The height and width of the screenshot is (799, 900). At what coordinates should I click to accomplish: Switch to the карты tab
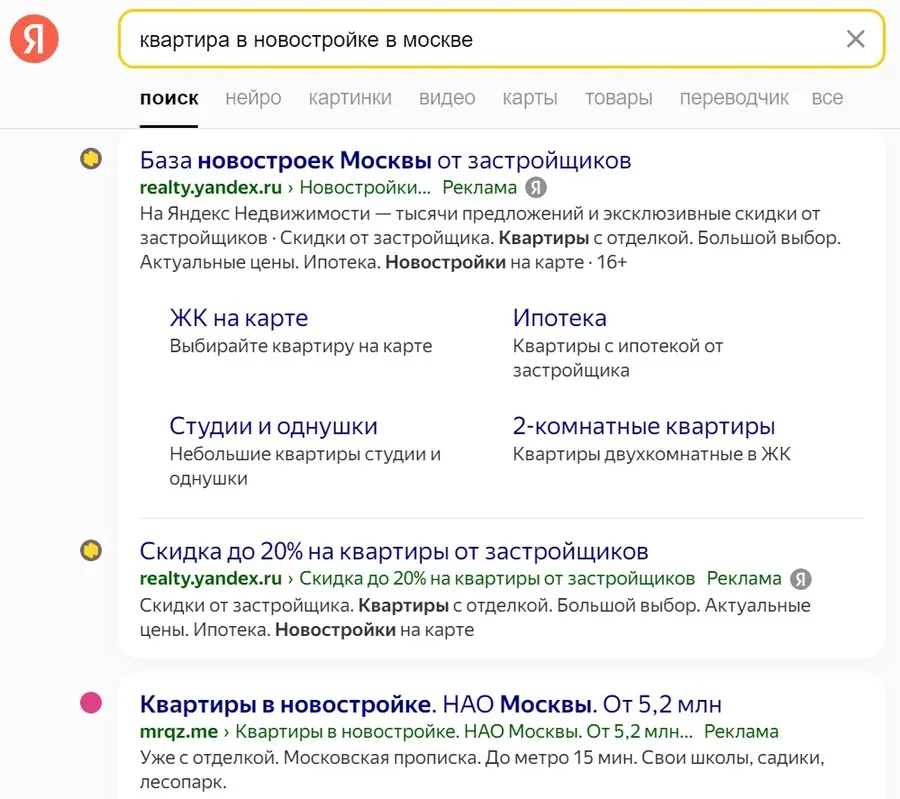click(529, 97)
